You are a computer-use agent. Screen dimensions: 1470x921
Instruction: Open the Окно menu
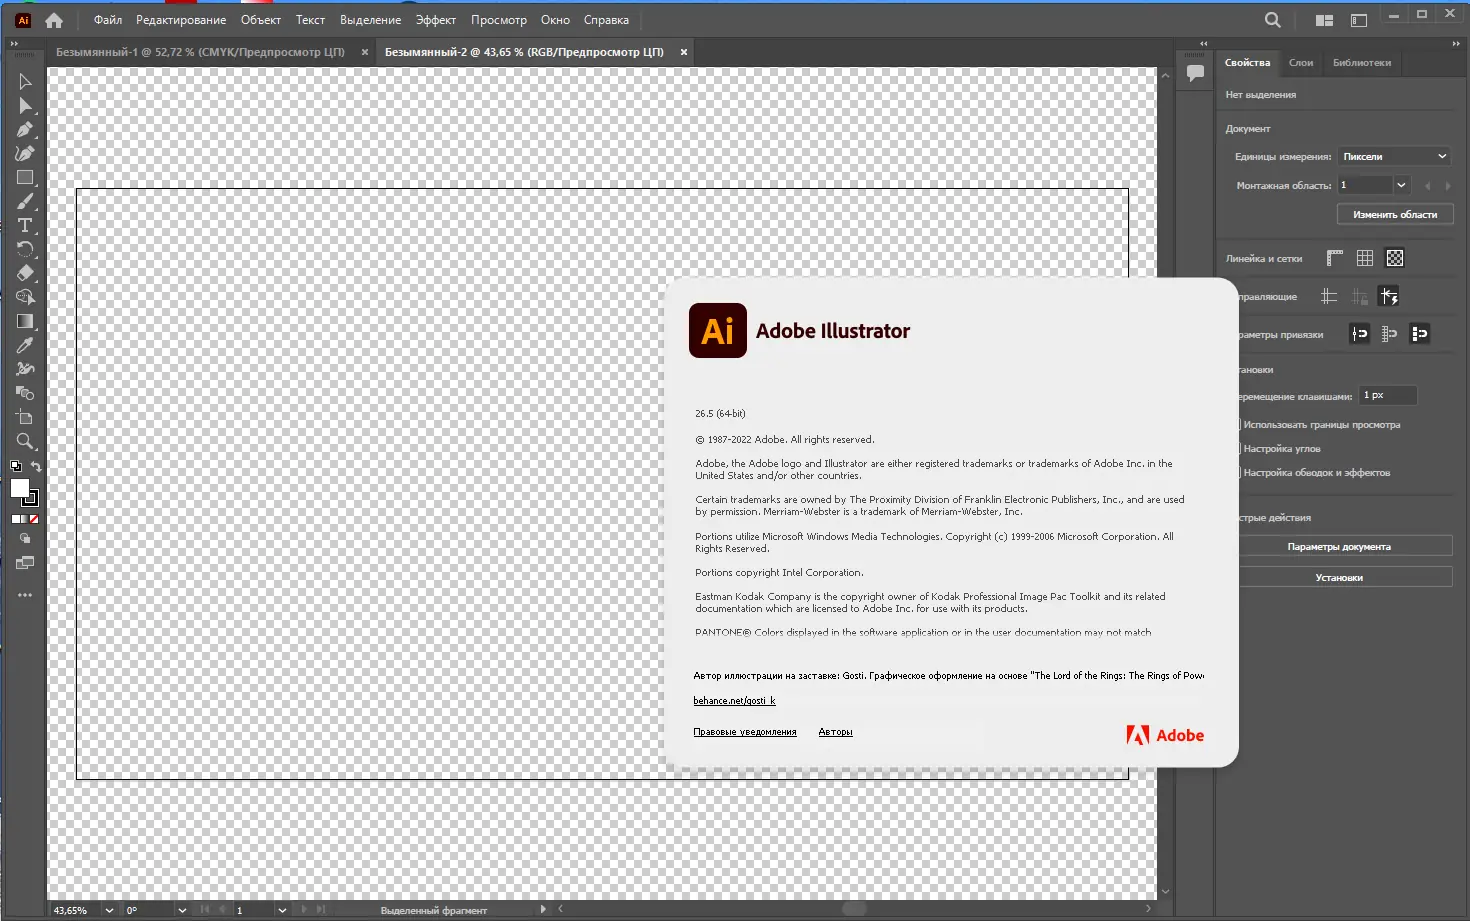[555, 19]
